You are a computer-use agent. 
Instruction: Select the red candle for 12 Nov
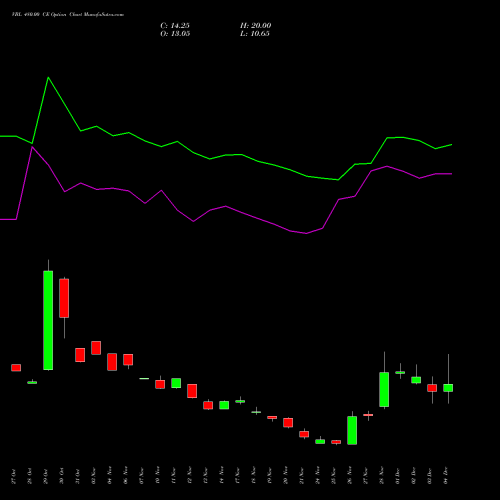[x=192, y=391]
